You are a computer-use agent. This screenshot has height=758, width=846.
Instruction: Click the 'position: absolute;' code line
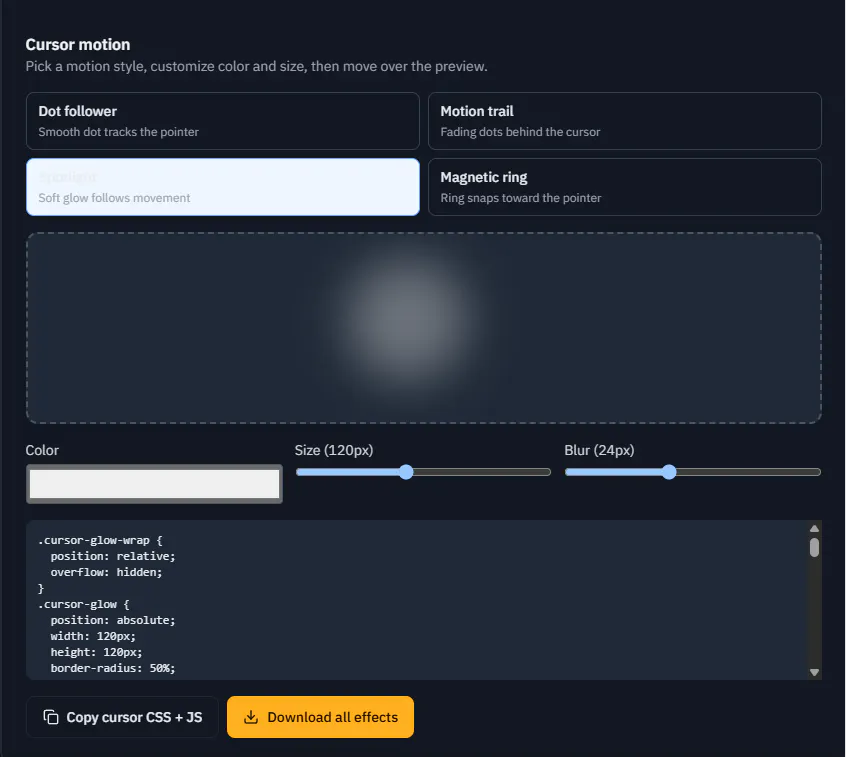click(113, 620)
